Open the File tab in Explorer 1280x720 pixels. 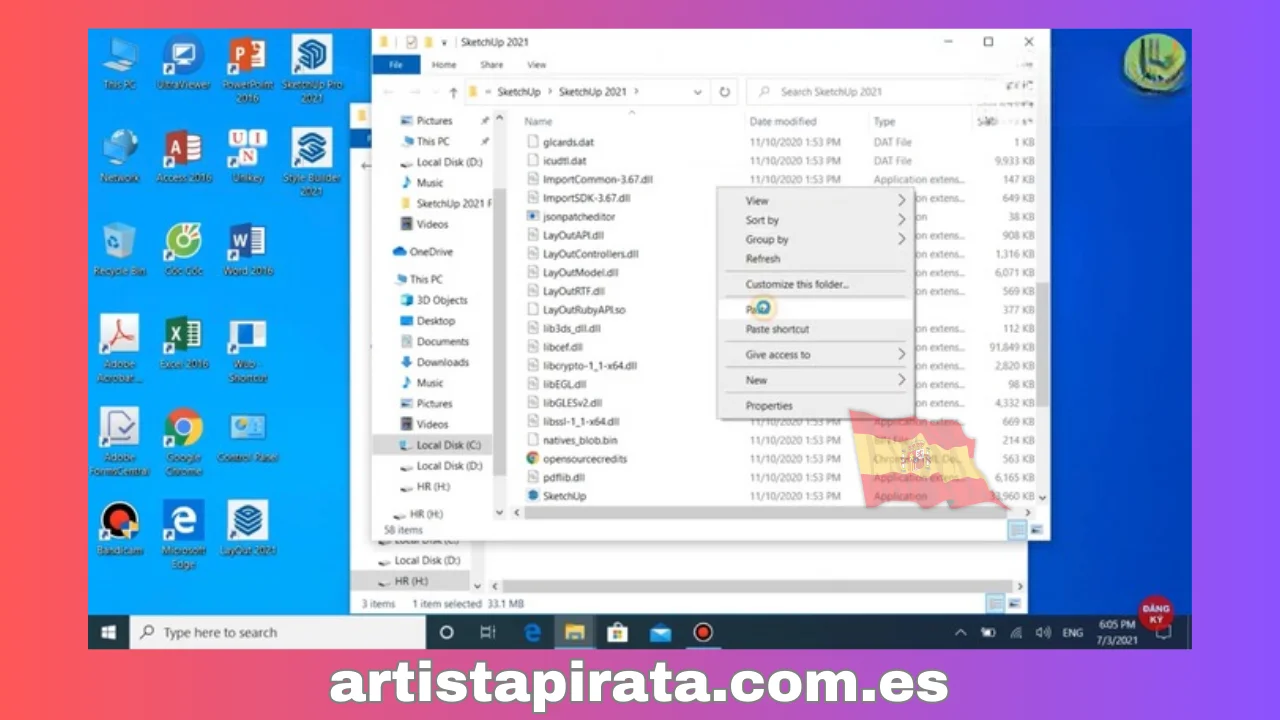point(396,64)
